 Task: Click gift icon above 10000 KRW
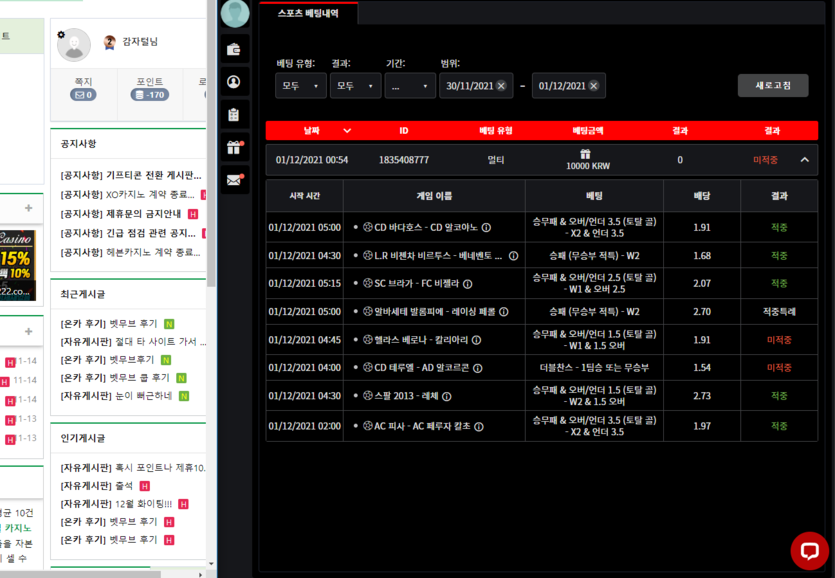click(585, 154)
